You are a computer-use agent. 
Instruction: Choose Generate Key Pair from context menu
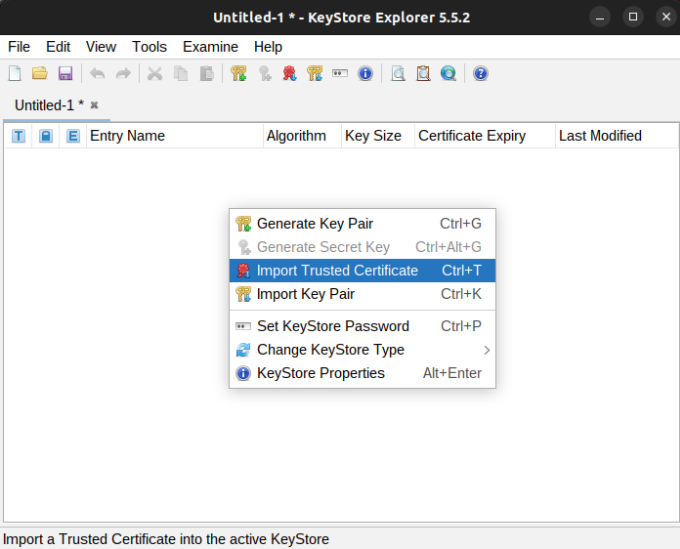click(363, 224)
